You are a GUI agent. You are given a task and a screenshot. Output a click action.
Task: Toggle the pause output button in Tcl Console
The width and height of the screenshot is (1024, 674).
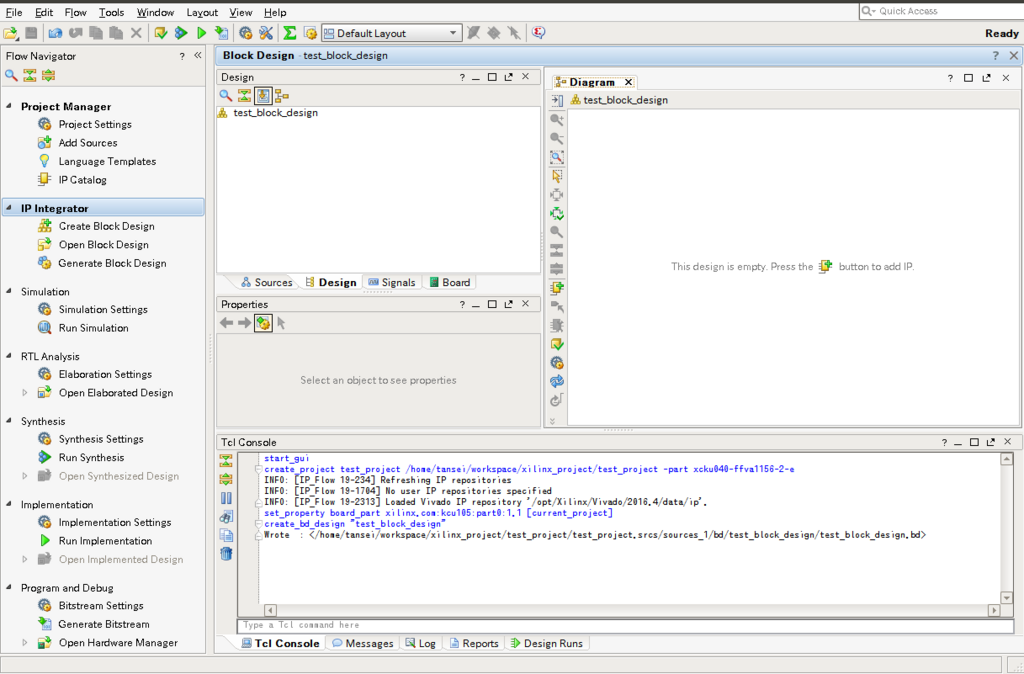click(x=226, y=498)
